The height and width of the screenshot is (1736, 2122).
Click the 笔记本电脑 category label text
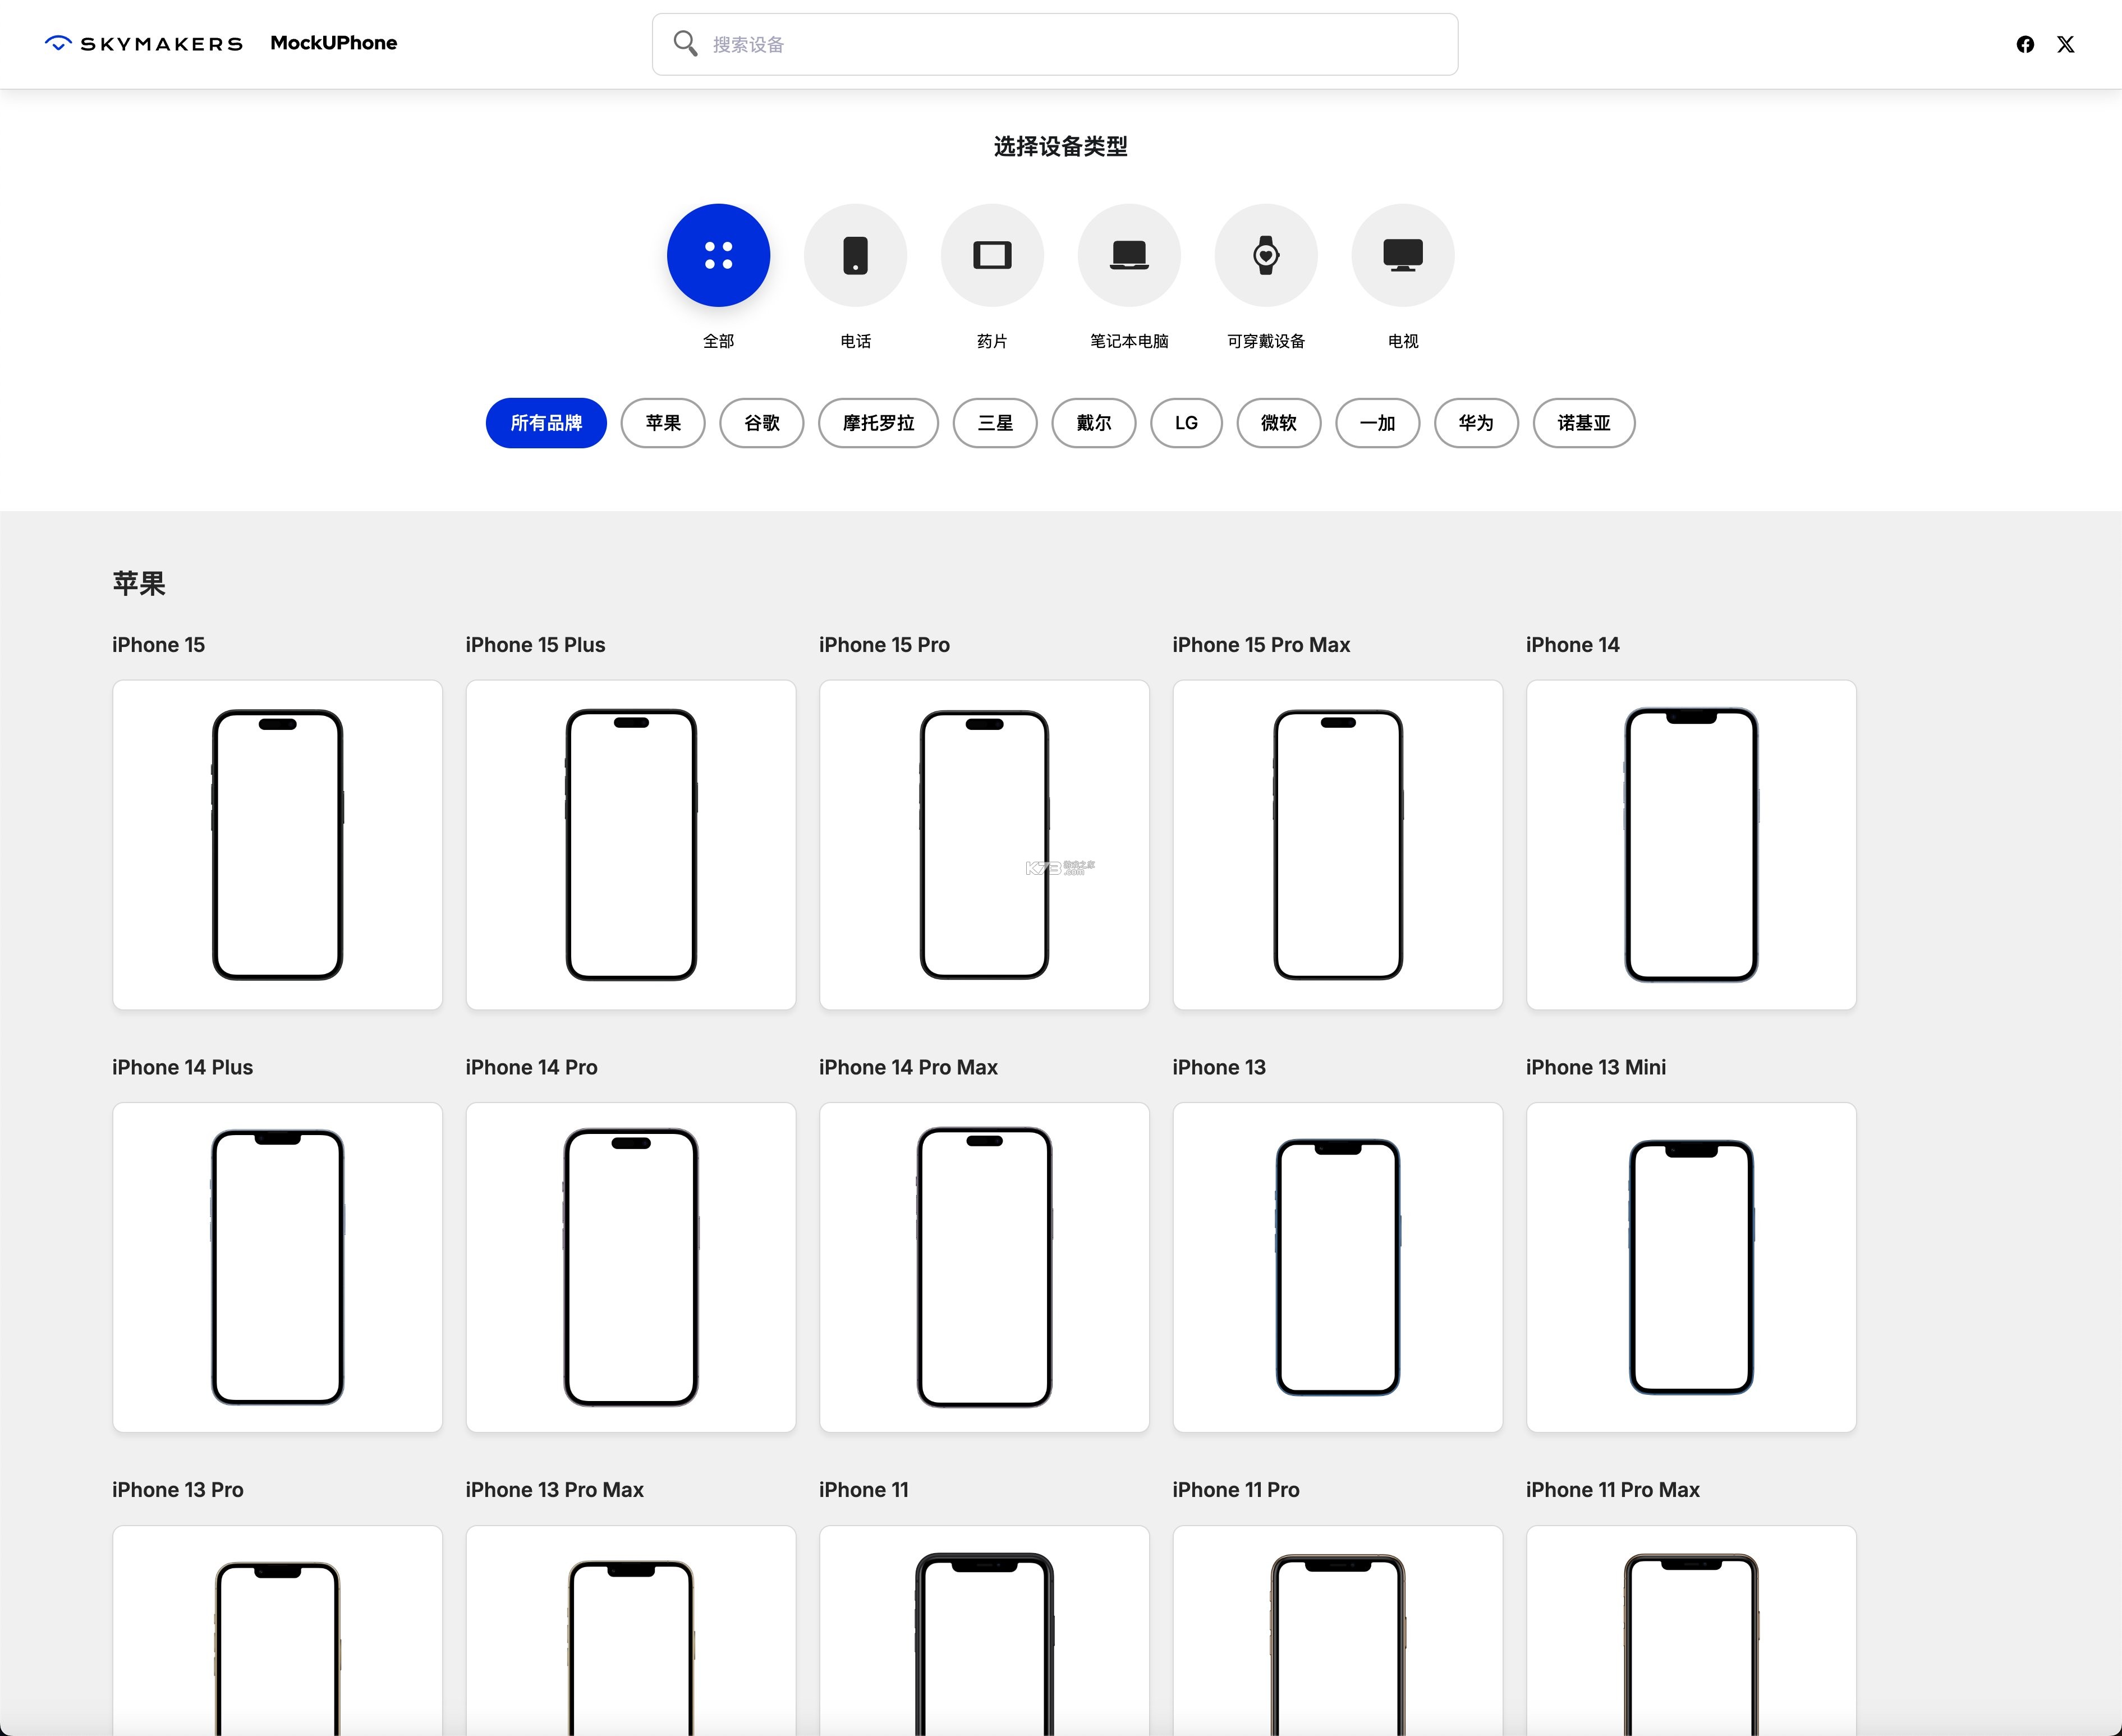(x=1129, y=341)
